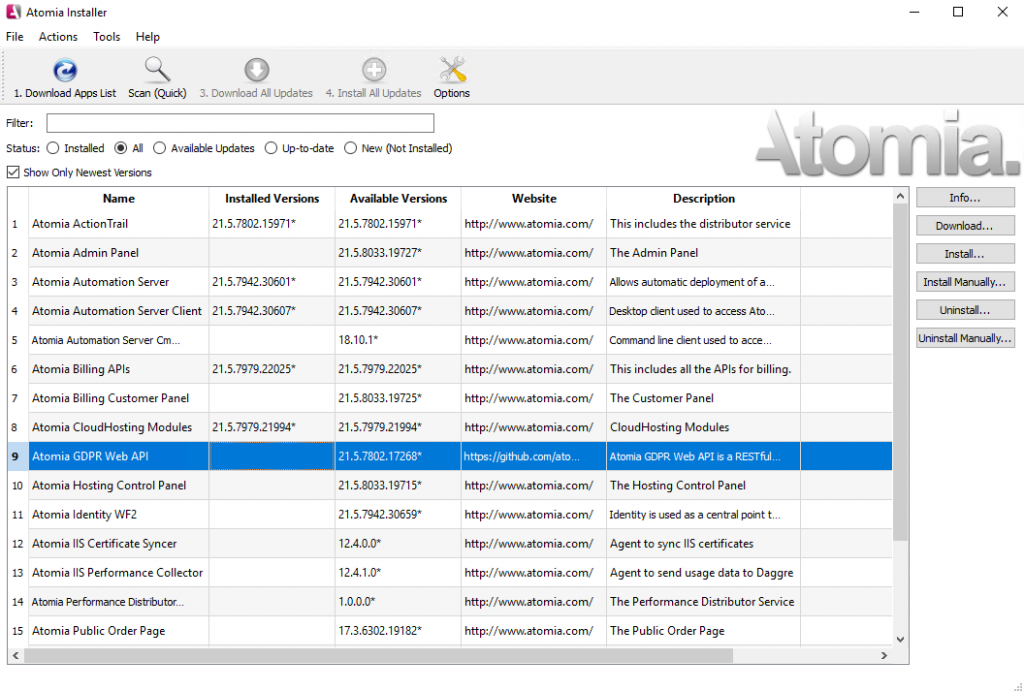Open the Help menu
Viewport: 1024px width, 691px height.
[147, 36]
